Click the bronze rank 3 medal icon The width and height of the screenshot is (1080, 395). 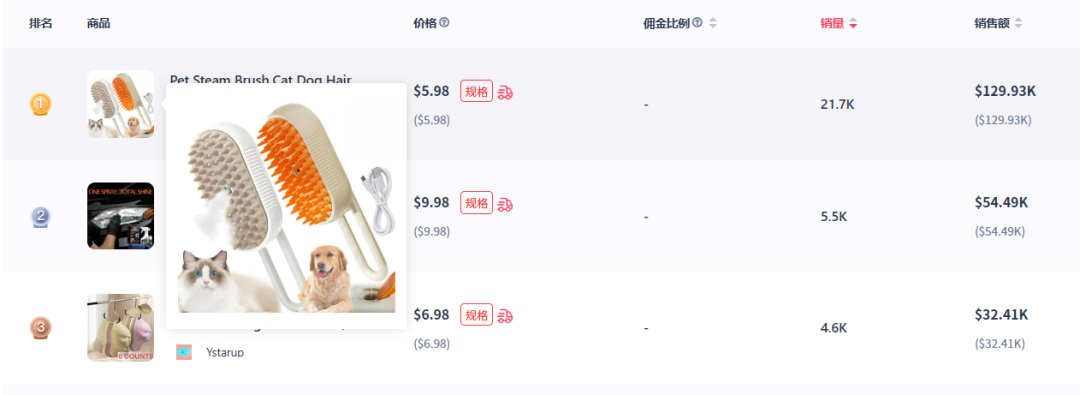(40, 328)
